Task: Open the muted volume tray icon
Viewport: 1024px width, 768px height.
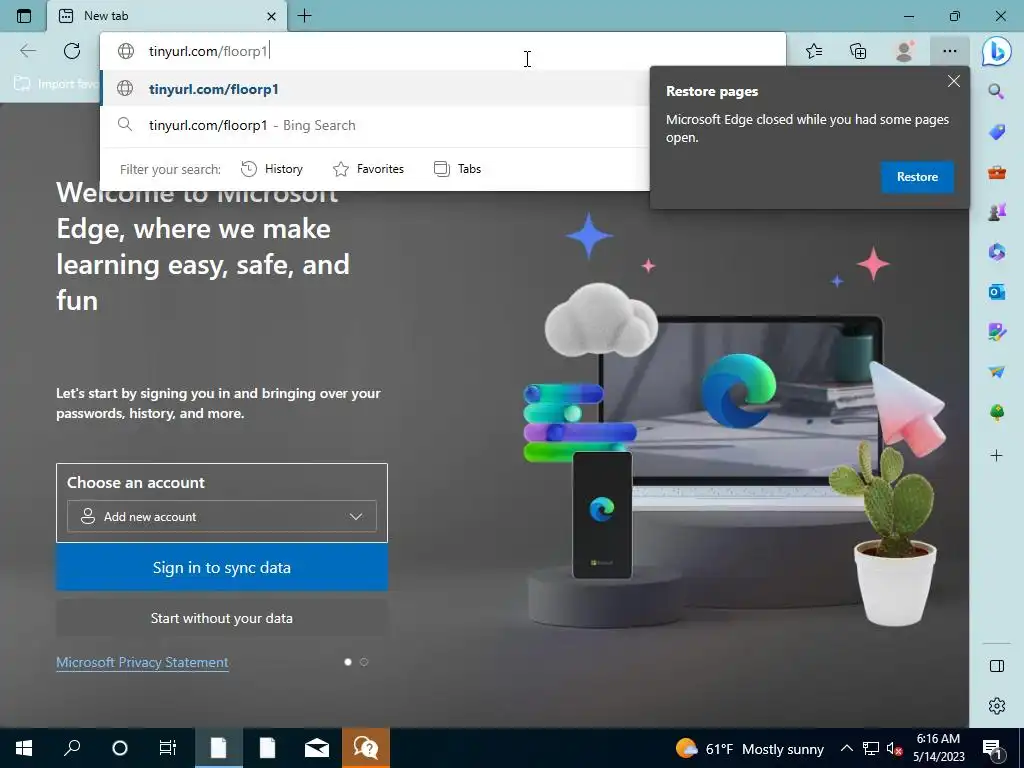Action: (x=894, y=748)
